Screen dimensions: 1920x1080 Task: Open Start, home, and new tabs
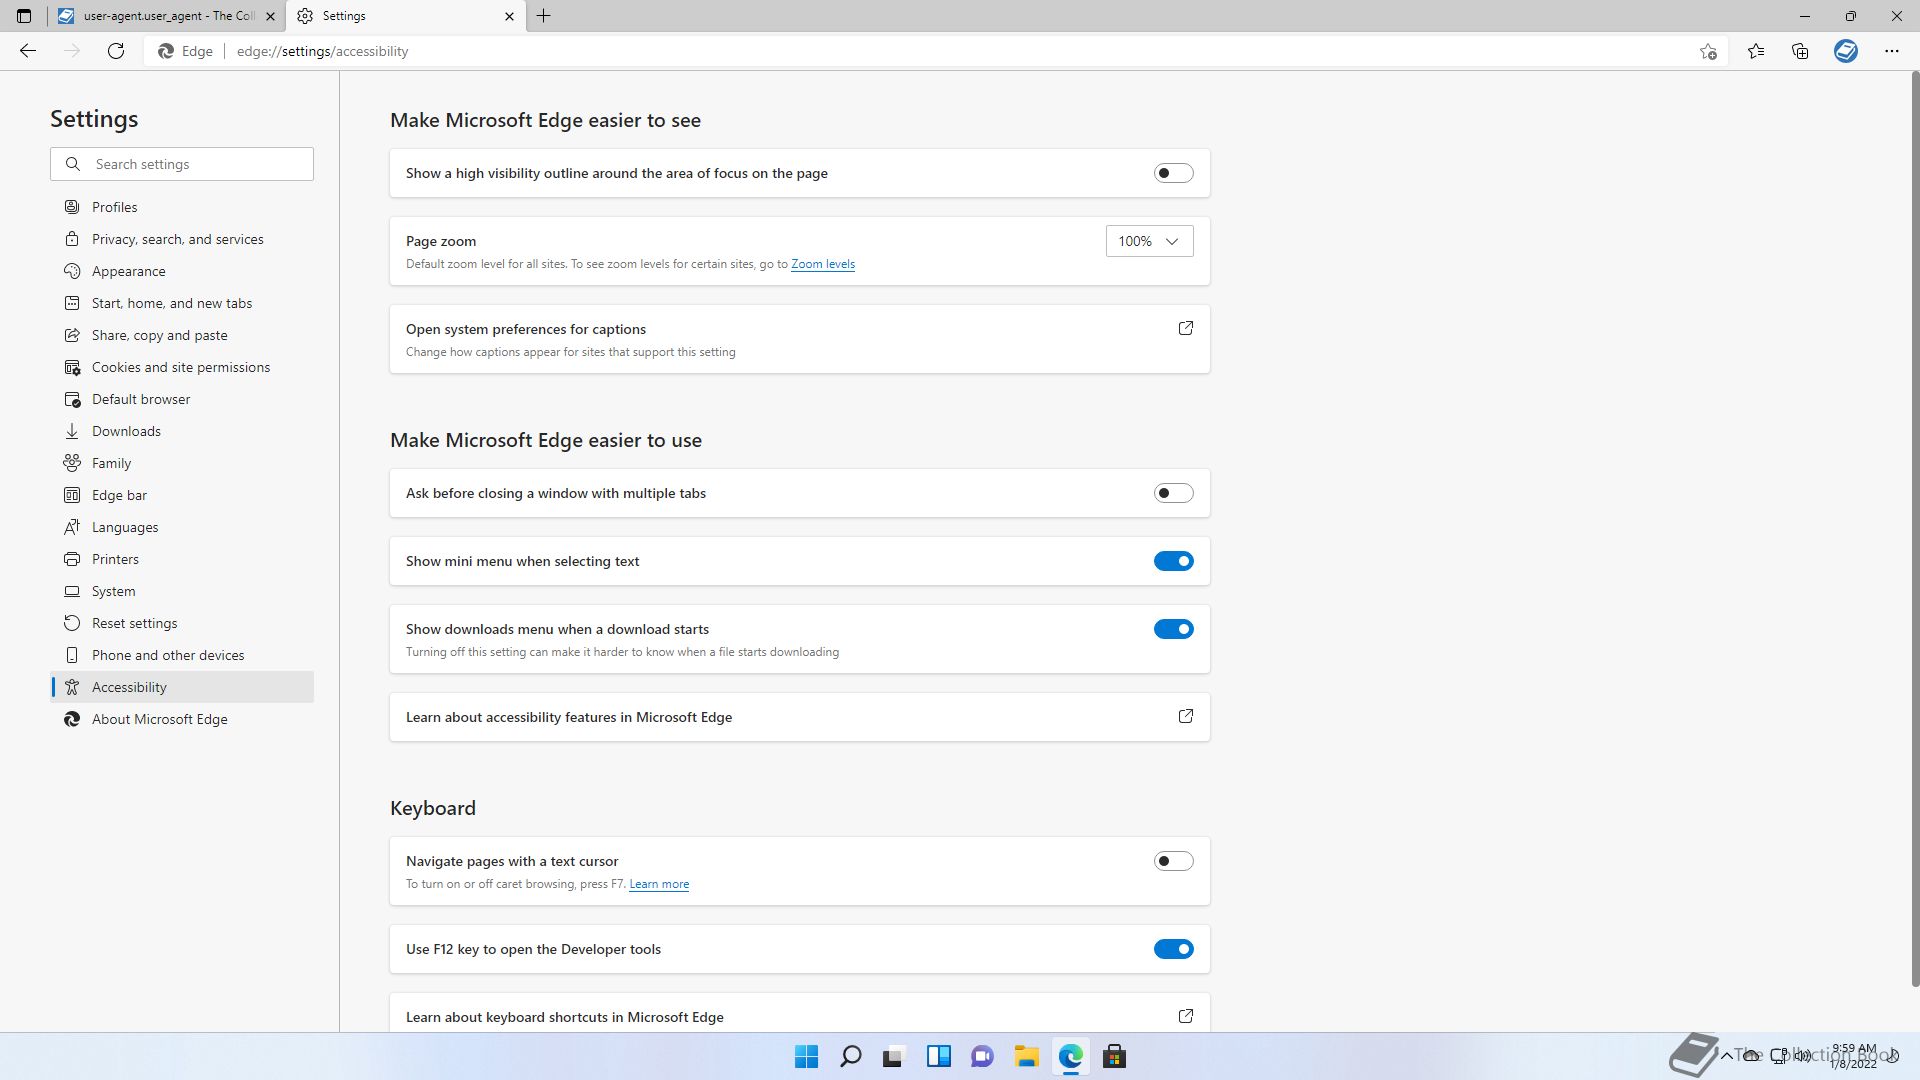pos(182,303)
